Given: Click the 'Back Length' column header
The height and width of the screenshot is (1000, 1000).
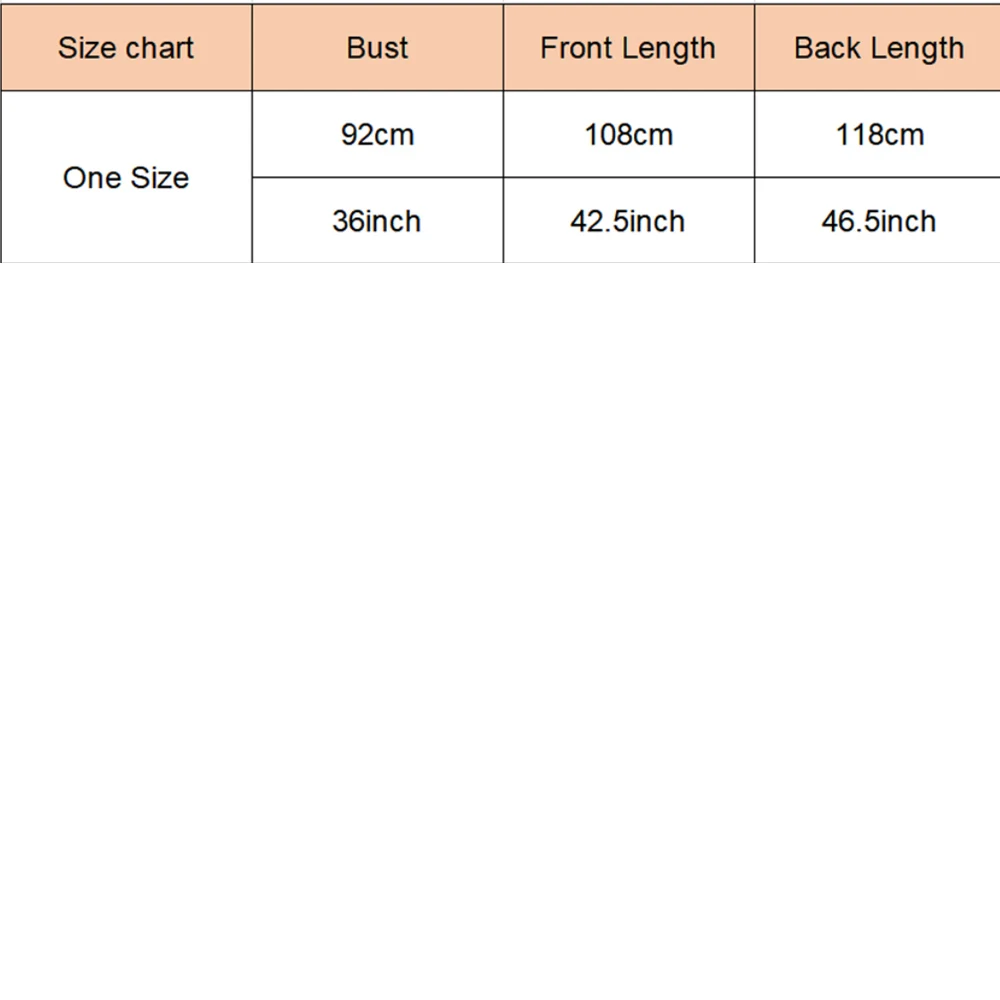Looking at the screenshot, I should 878,48.
